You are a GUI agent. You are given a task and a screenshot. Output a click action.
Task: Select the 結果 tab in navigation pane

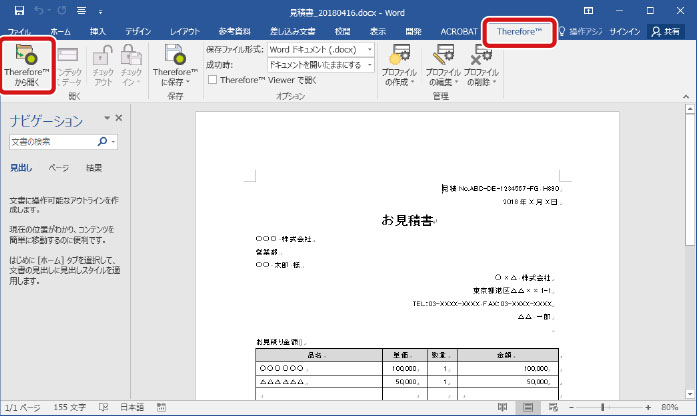[92, 167]
